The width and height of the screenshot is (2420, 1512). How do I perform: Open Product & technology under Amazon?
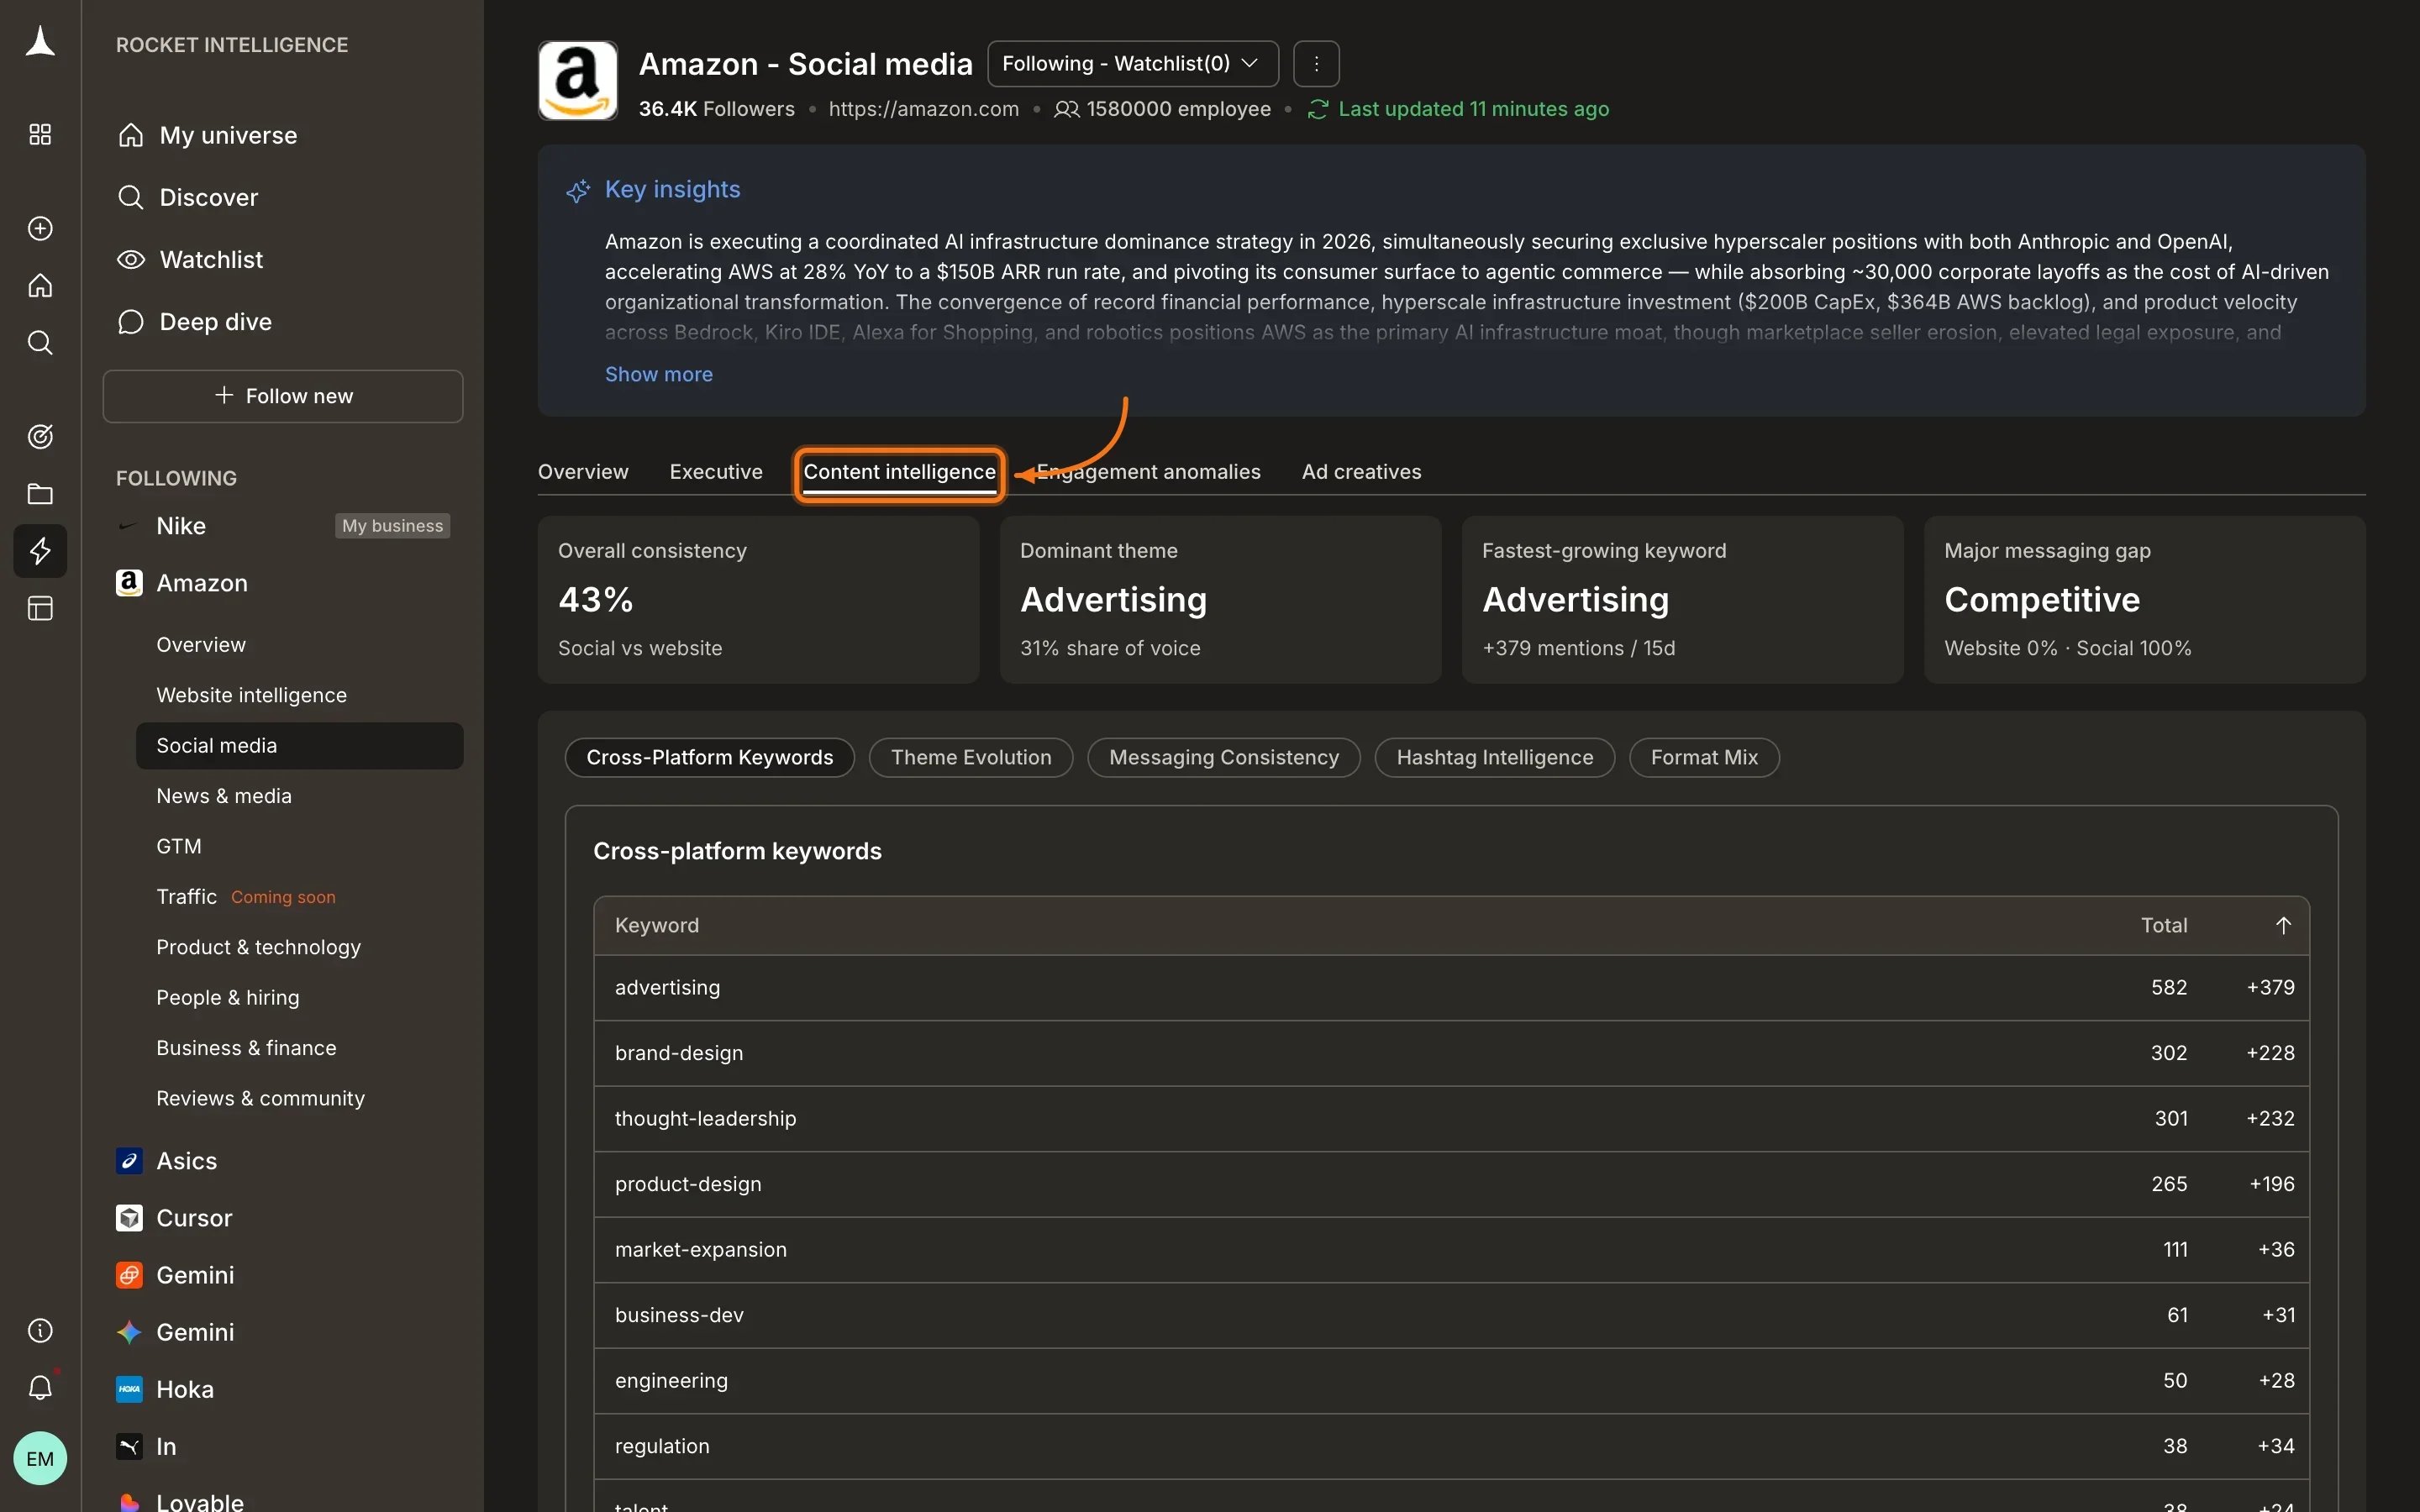300,947
